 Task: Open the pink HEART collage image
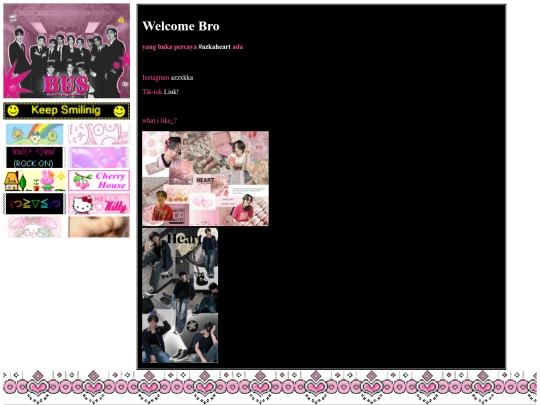(206, 178)
